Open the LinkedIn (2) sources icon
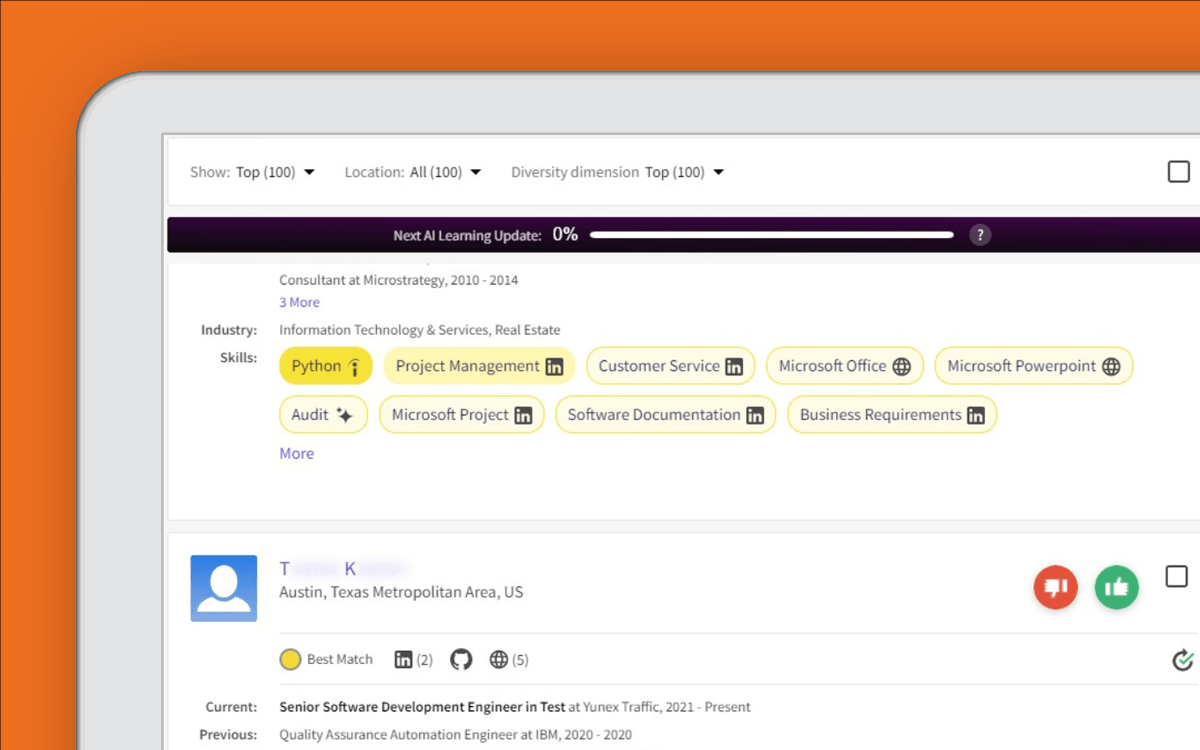1200x750 pixels. pyautogui.click(x=403, y=659)
